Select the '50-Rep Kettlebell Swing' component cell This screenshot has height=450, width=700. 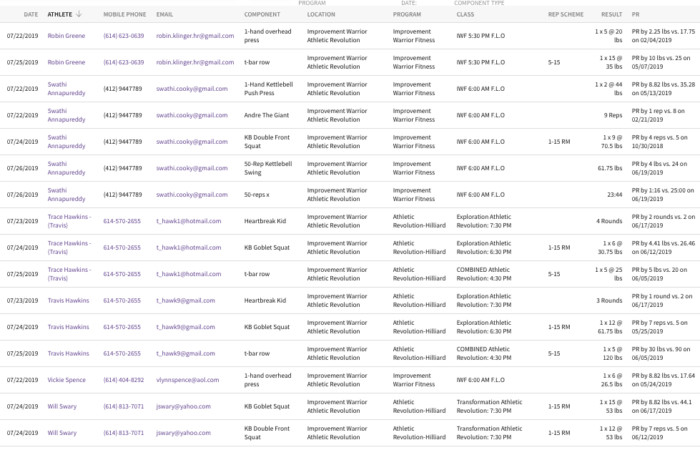pos(268,168)
